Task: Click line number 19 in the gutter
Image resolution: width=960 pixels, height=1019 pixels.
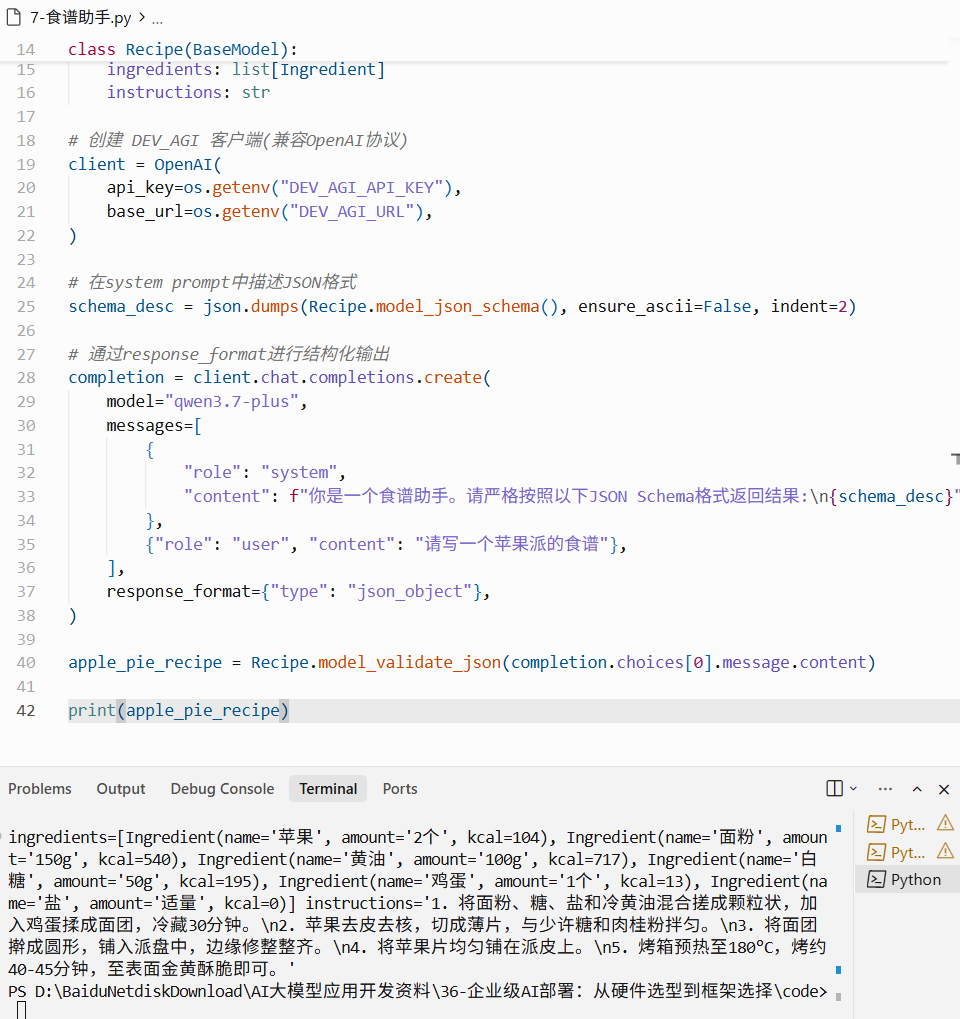Action: (26, 164)
